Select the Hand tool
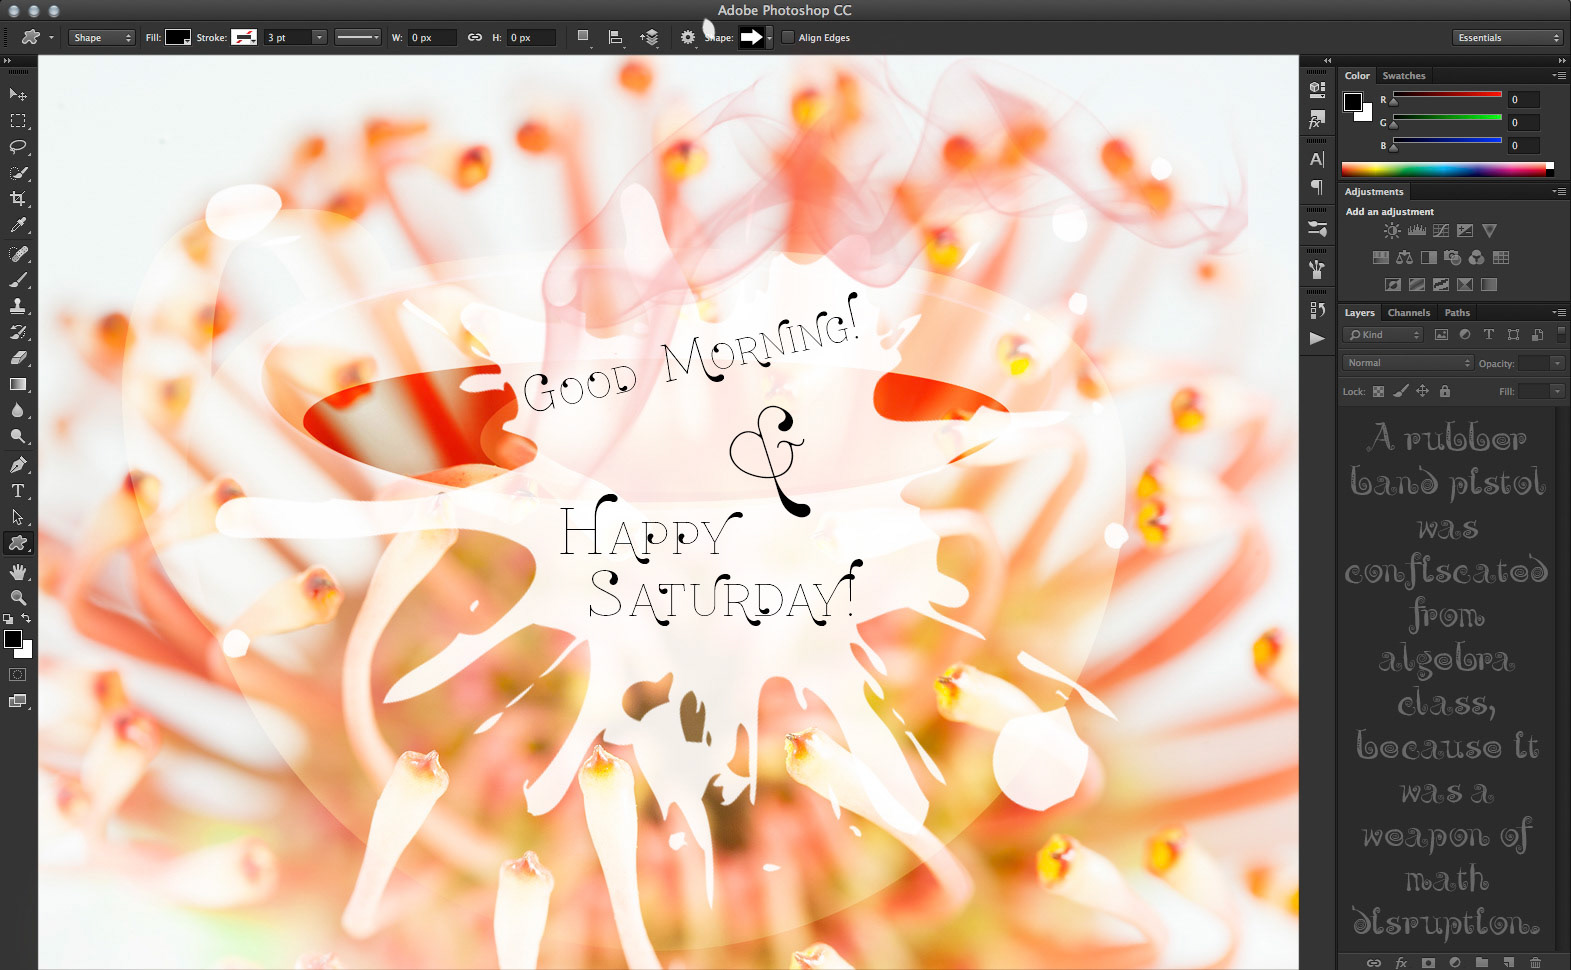Viewport: 1571px width, 970px height. tap(18, 572)
